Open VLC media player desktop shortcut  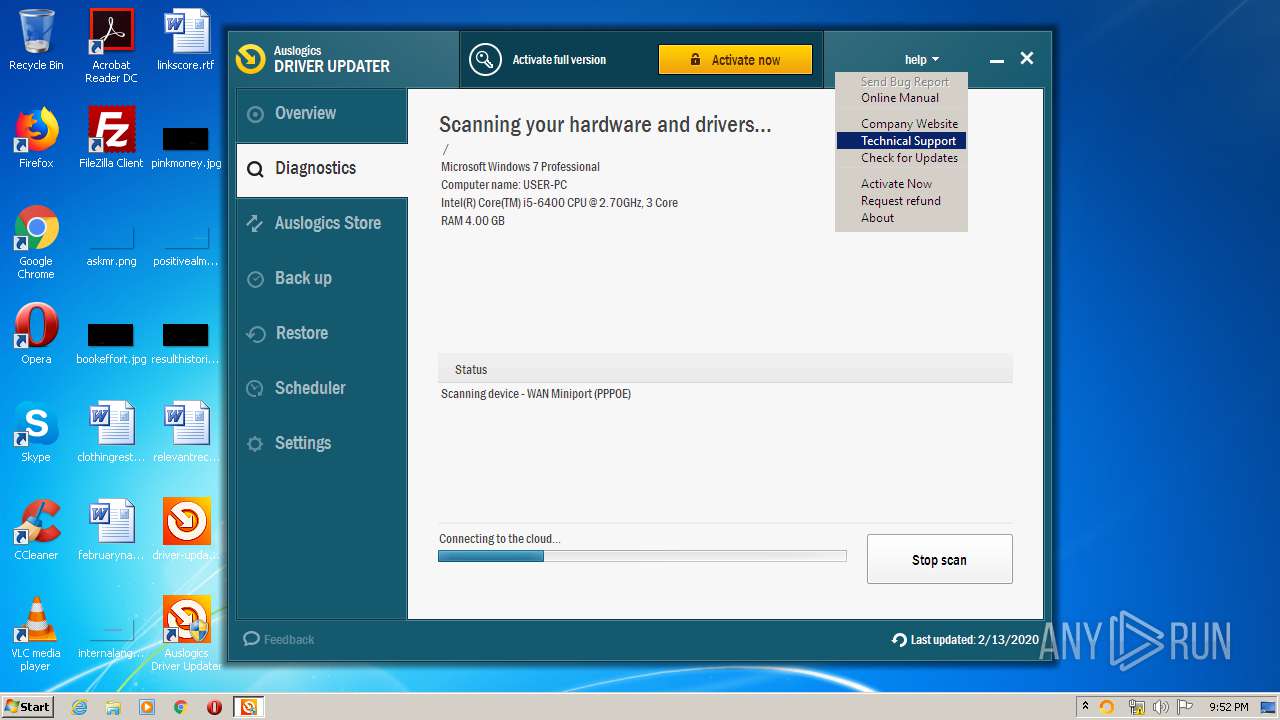[36, 634]
